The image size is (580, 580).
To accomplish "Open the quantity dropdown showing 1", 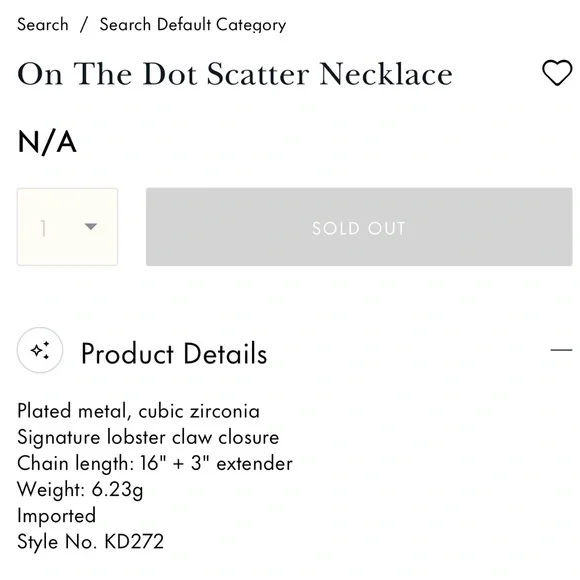I will click(67, 227).
